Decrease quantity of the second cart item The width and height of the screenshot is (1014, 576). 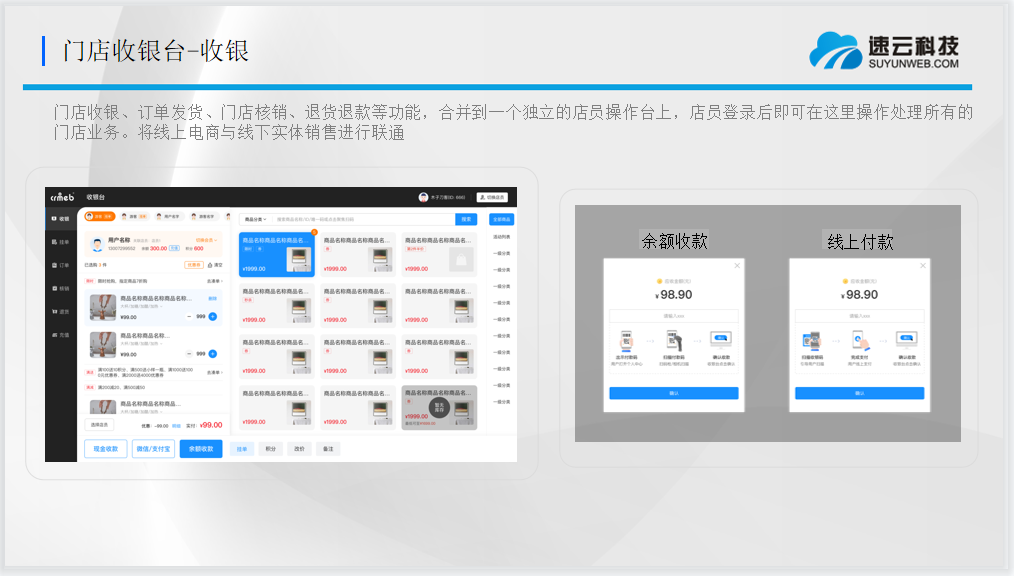(189, 354)
